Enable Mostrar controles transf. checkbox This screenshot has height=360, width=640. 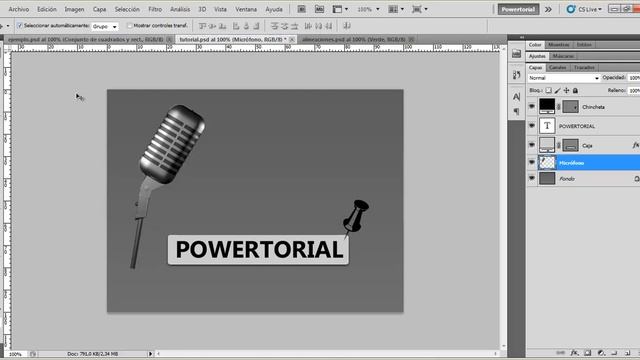pos(129,26)
